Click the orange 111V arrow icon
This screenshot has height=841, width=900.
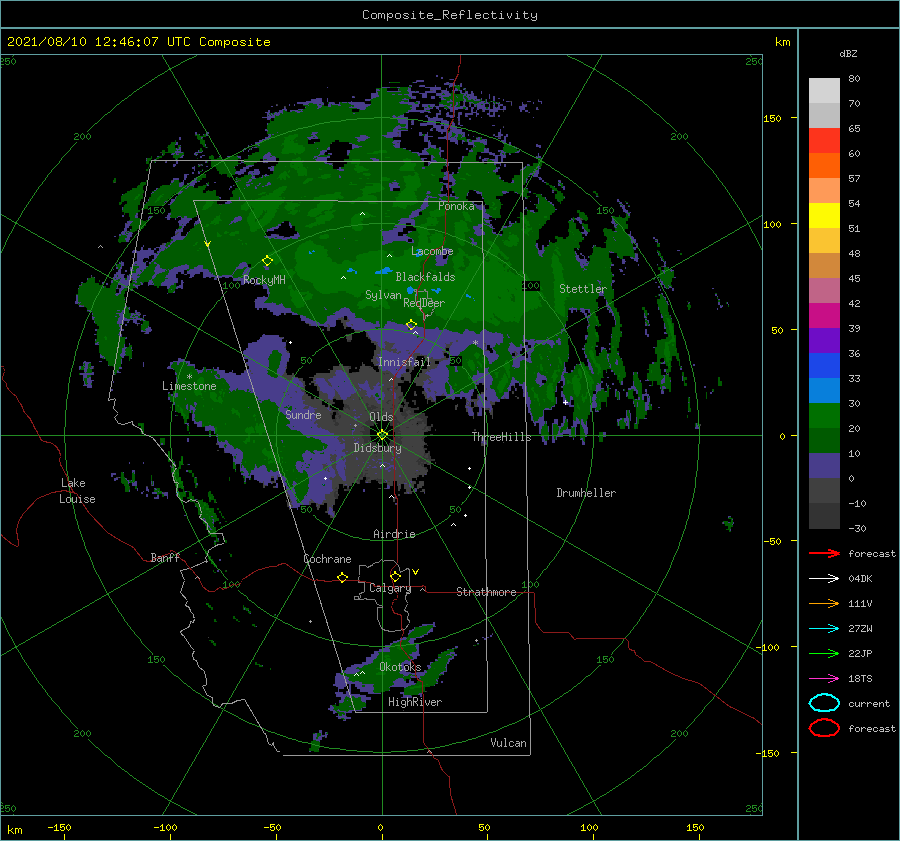(x=824, y=603)
